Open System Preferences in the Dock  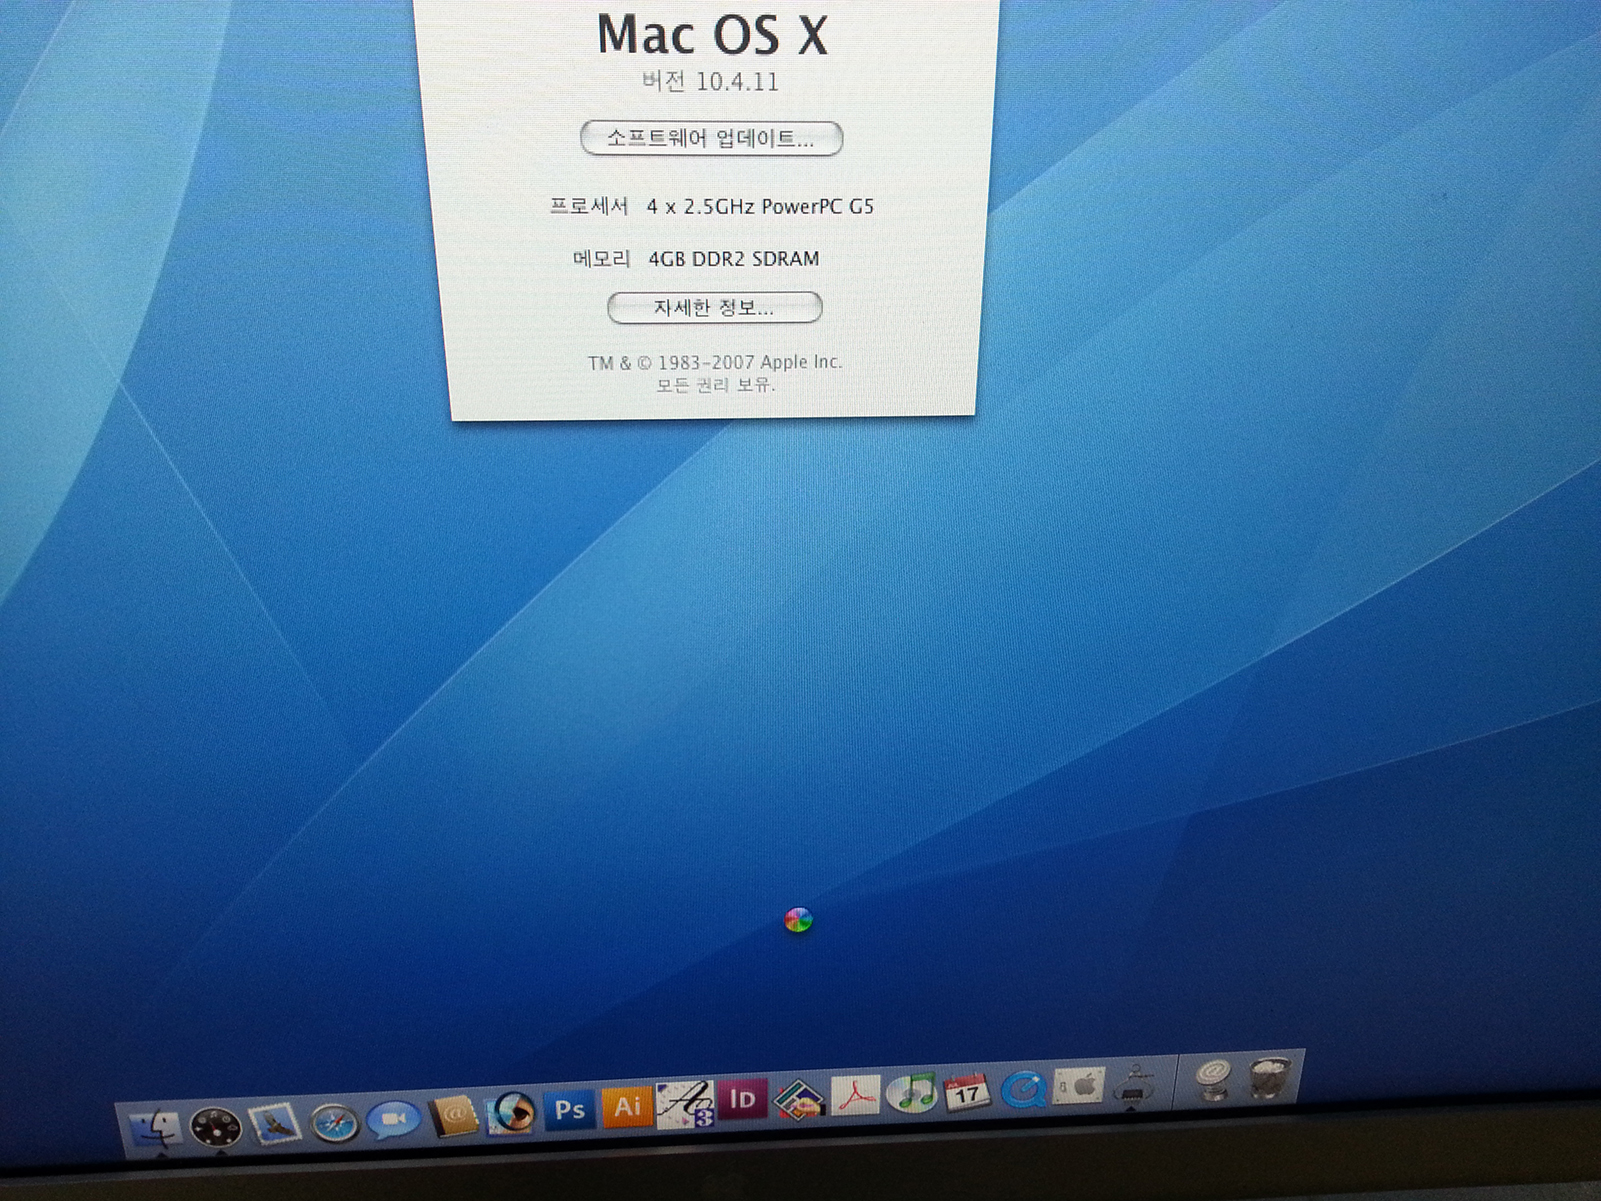(x=1079, y=1085)
